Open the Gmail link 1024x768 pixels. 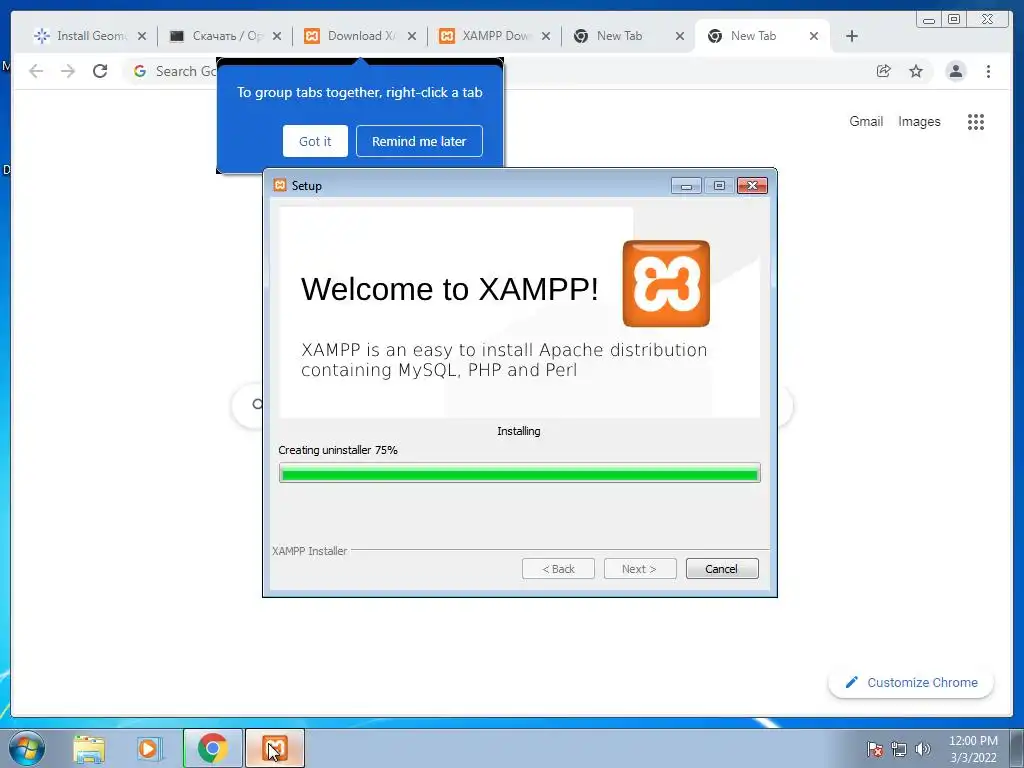(x=866, y=121)
